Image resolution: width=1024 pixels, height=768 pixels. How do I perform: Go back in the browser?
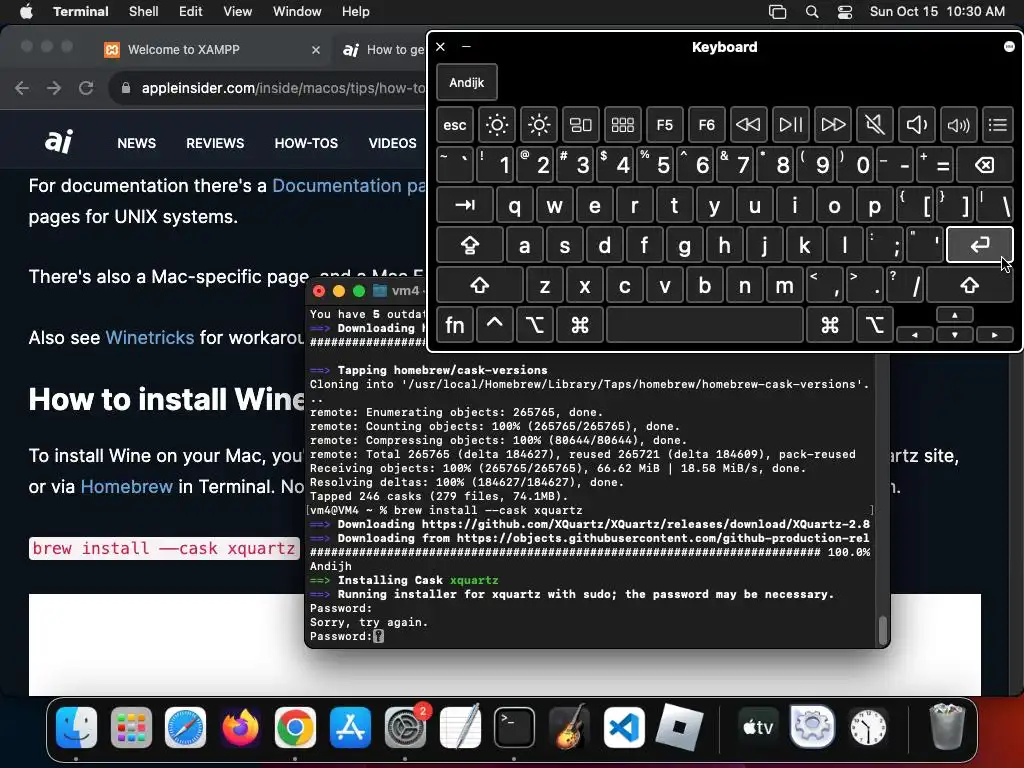[x=22, y=88]
